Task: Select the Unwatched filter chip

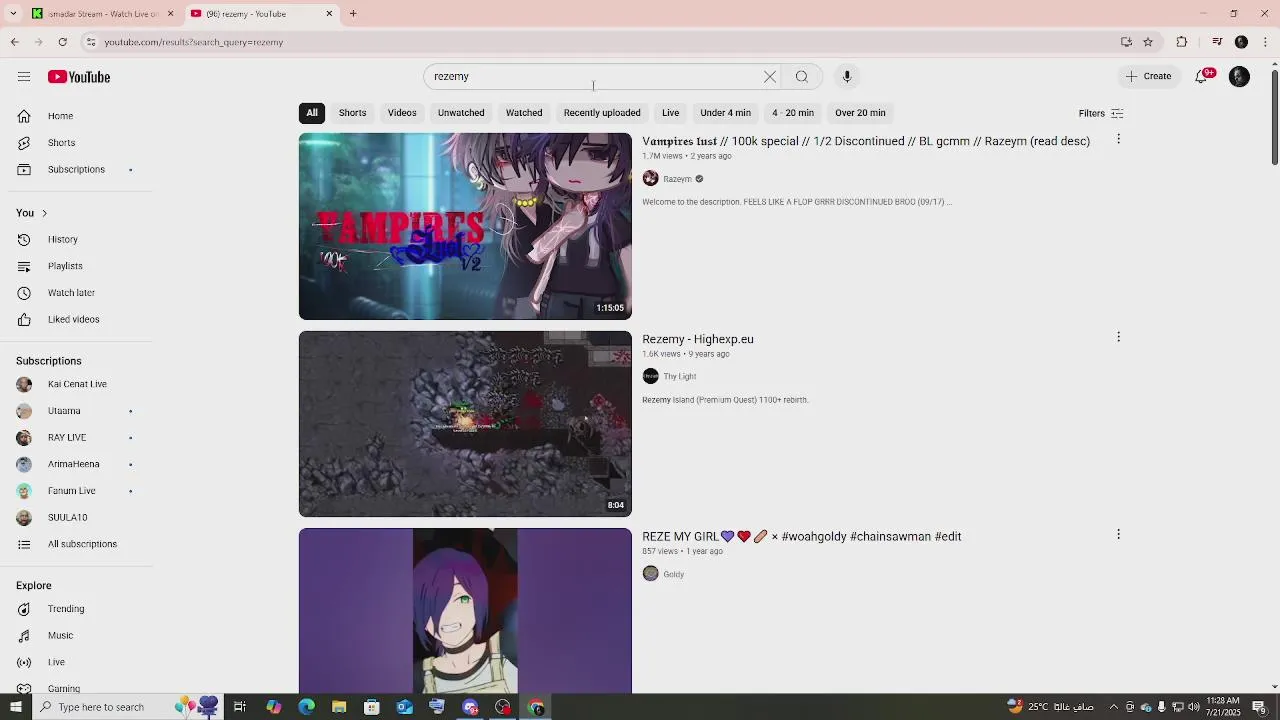Action: point(461,113)
